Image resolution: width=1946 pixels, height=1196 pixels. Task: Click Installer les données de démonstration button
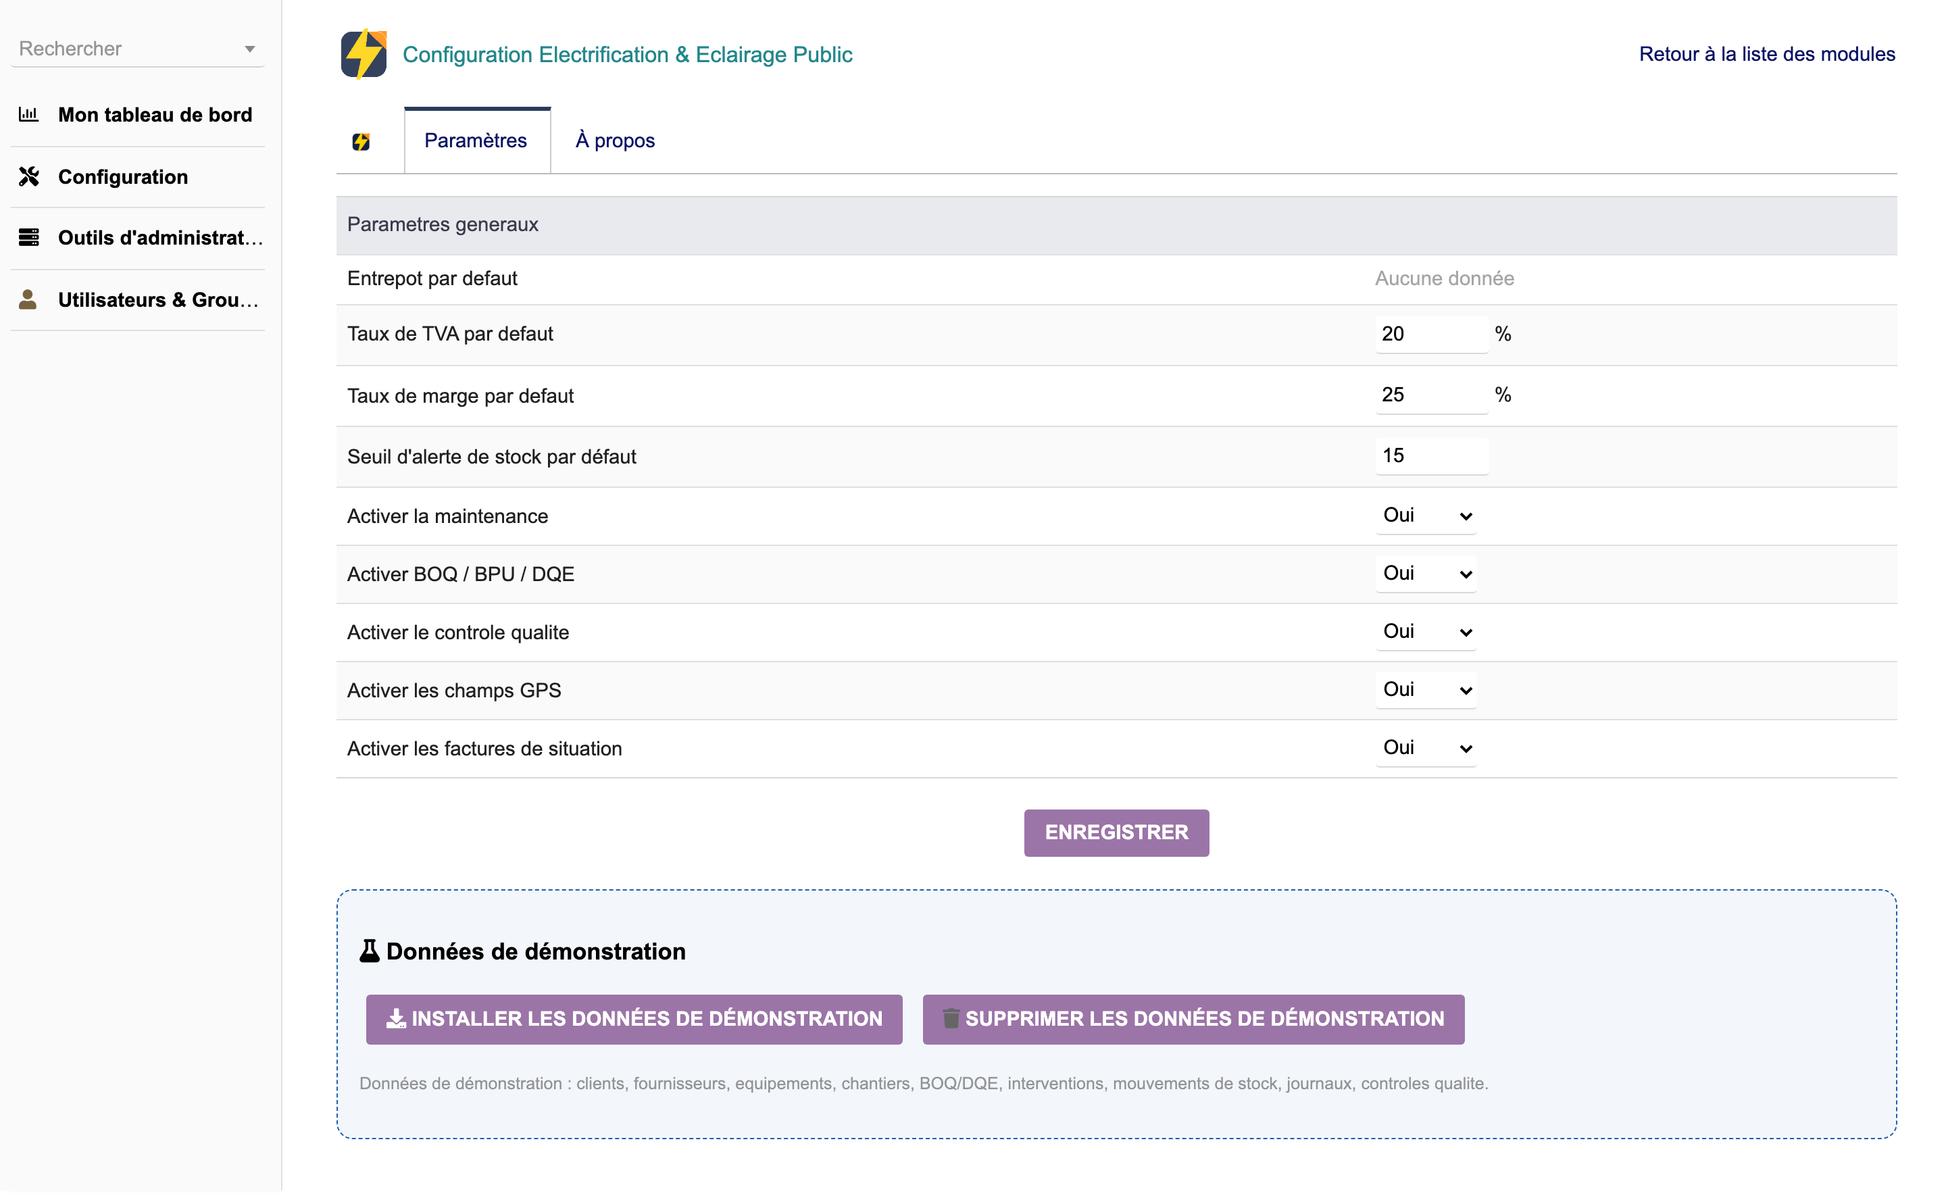(634, 1019)
